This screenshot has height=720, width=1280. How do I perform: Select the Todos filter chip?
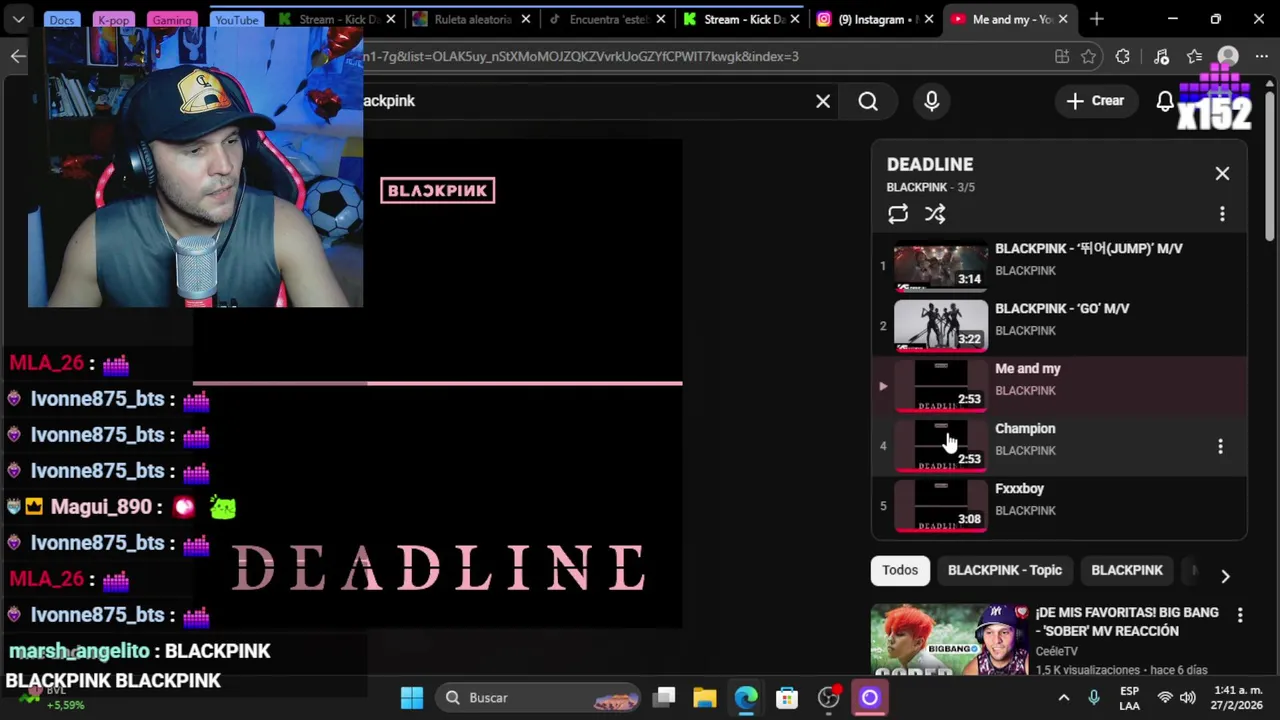coord(900,570)
